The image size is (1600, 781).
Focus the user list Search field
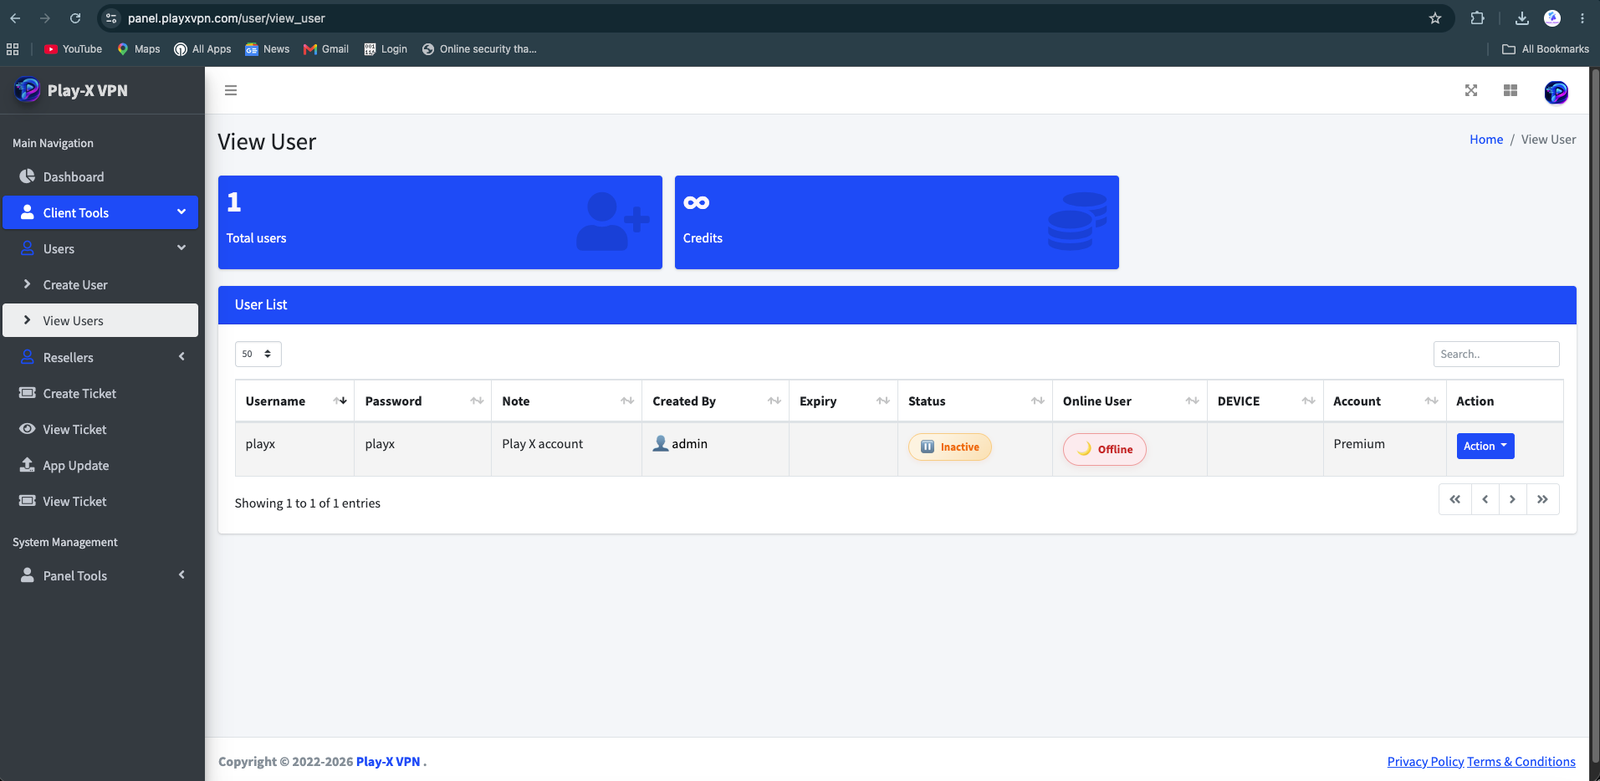1496,354
